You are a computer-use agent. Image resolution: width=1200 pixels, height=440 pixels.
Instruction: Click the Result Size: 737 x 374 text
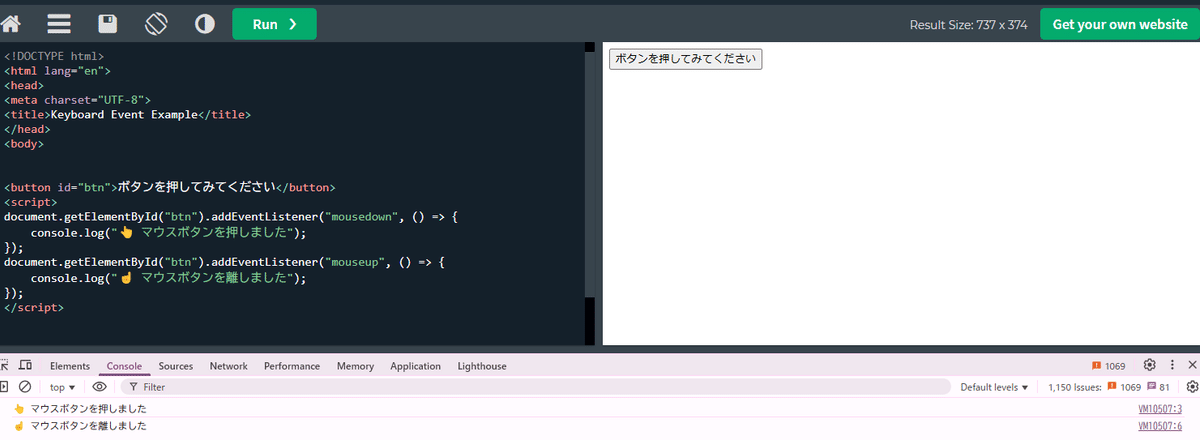968,25
